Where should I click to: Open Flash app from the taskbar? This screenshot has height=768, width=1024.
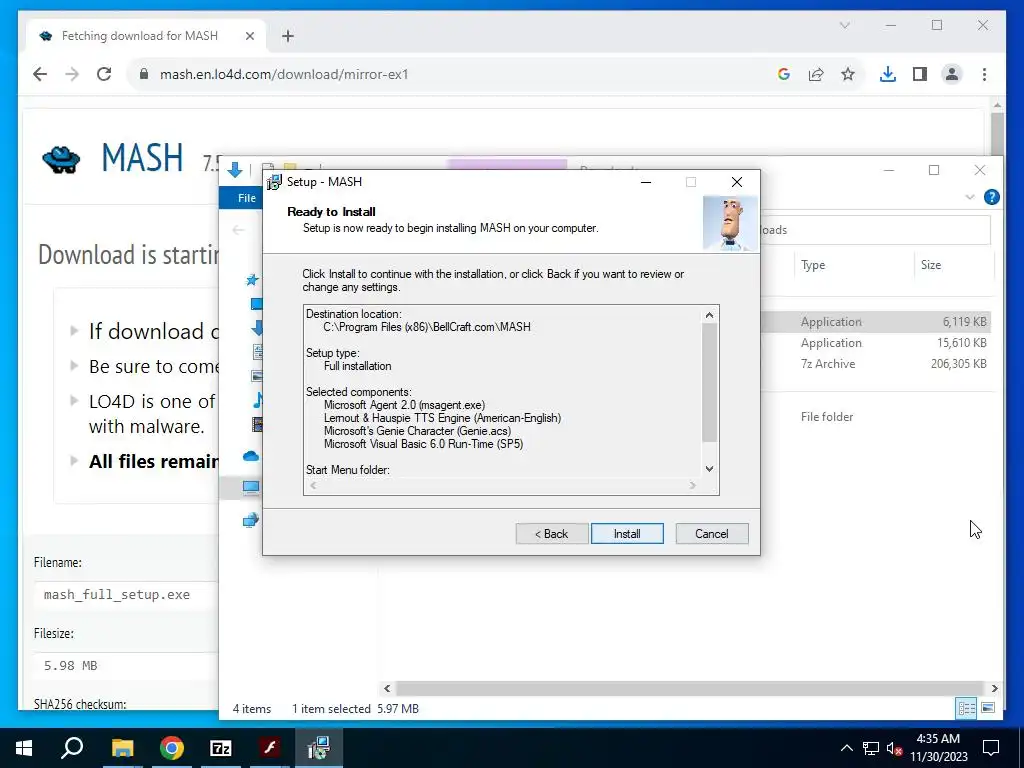pos(270,748)
